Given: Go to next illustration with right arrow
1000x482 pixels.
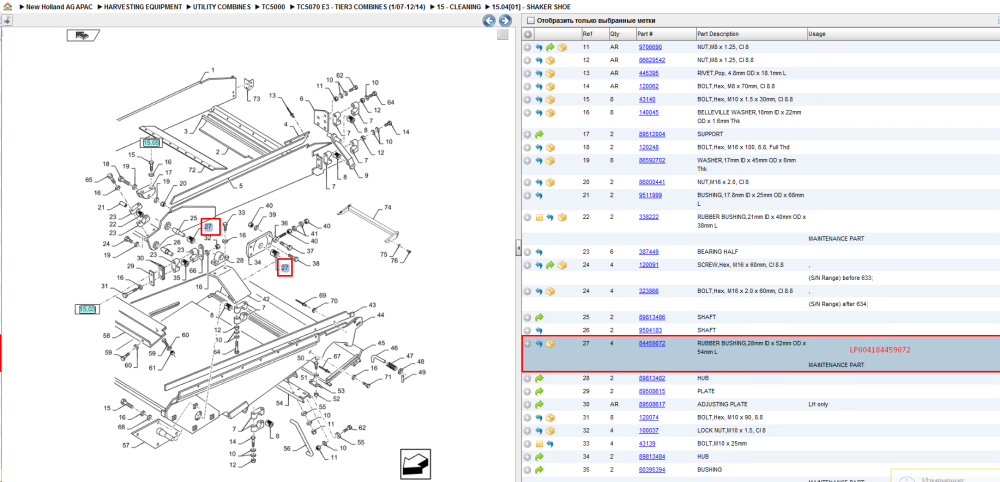Looking at the screenshot, I should pos(504,21).
